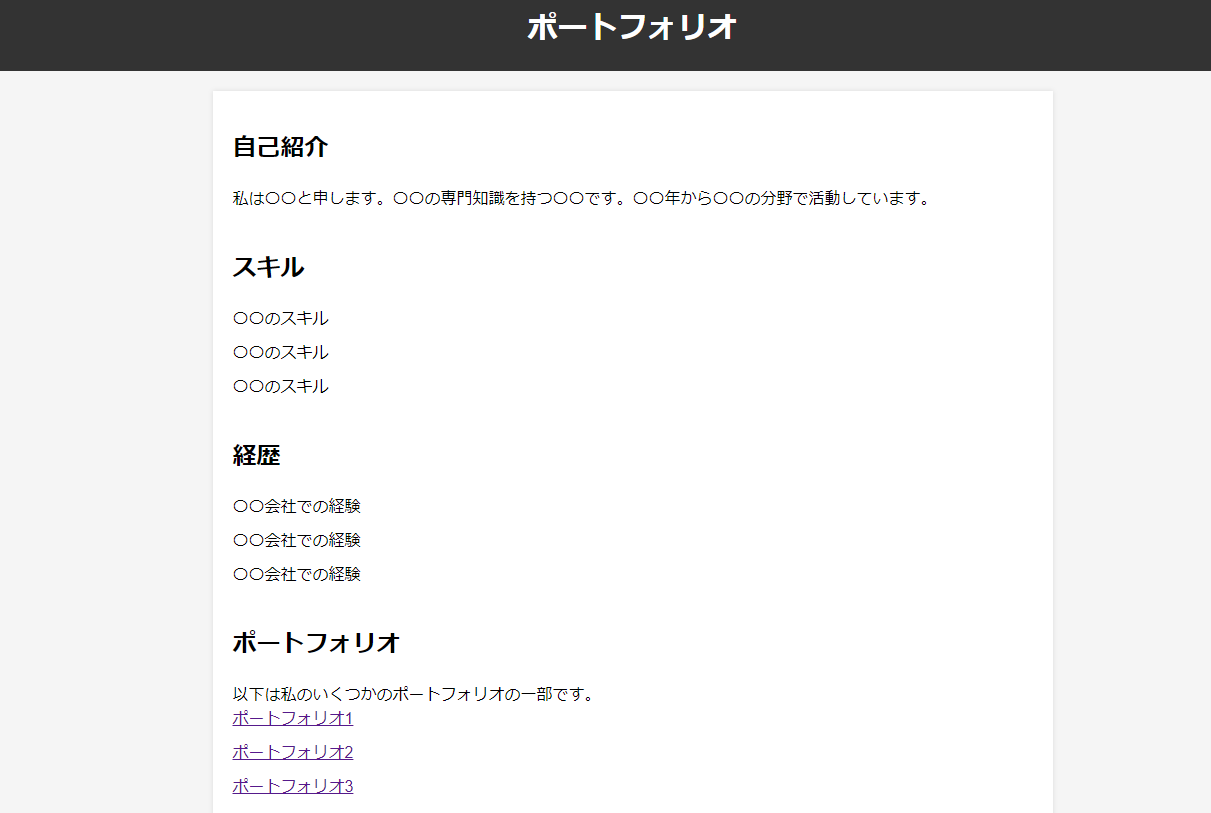Viewport: 1211px width, 813px height.
Task: Click the first ○○のスキル list item
Action: tap(280, 318)
